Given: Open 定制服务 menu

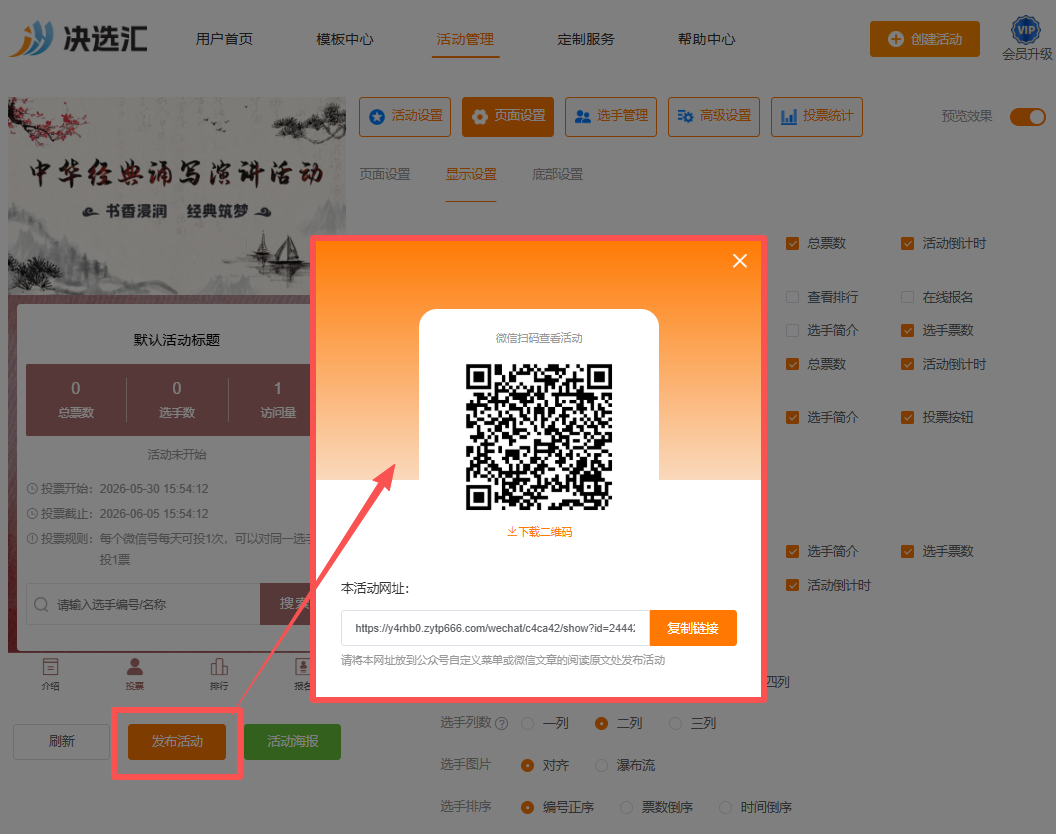Looking at the screenshot, I should pyautogui.click(x=586, y=39).
